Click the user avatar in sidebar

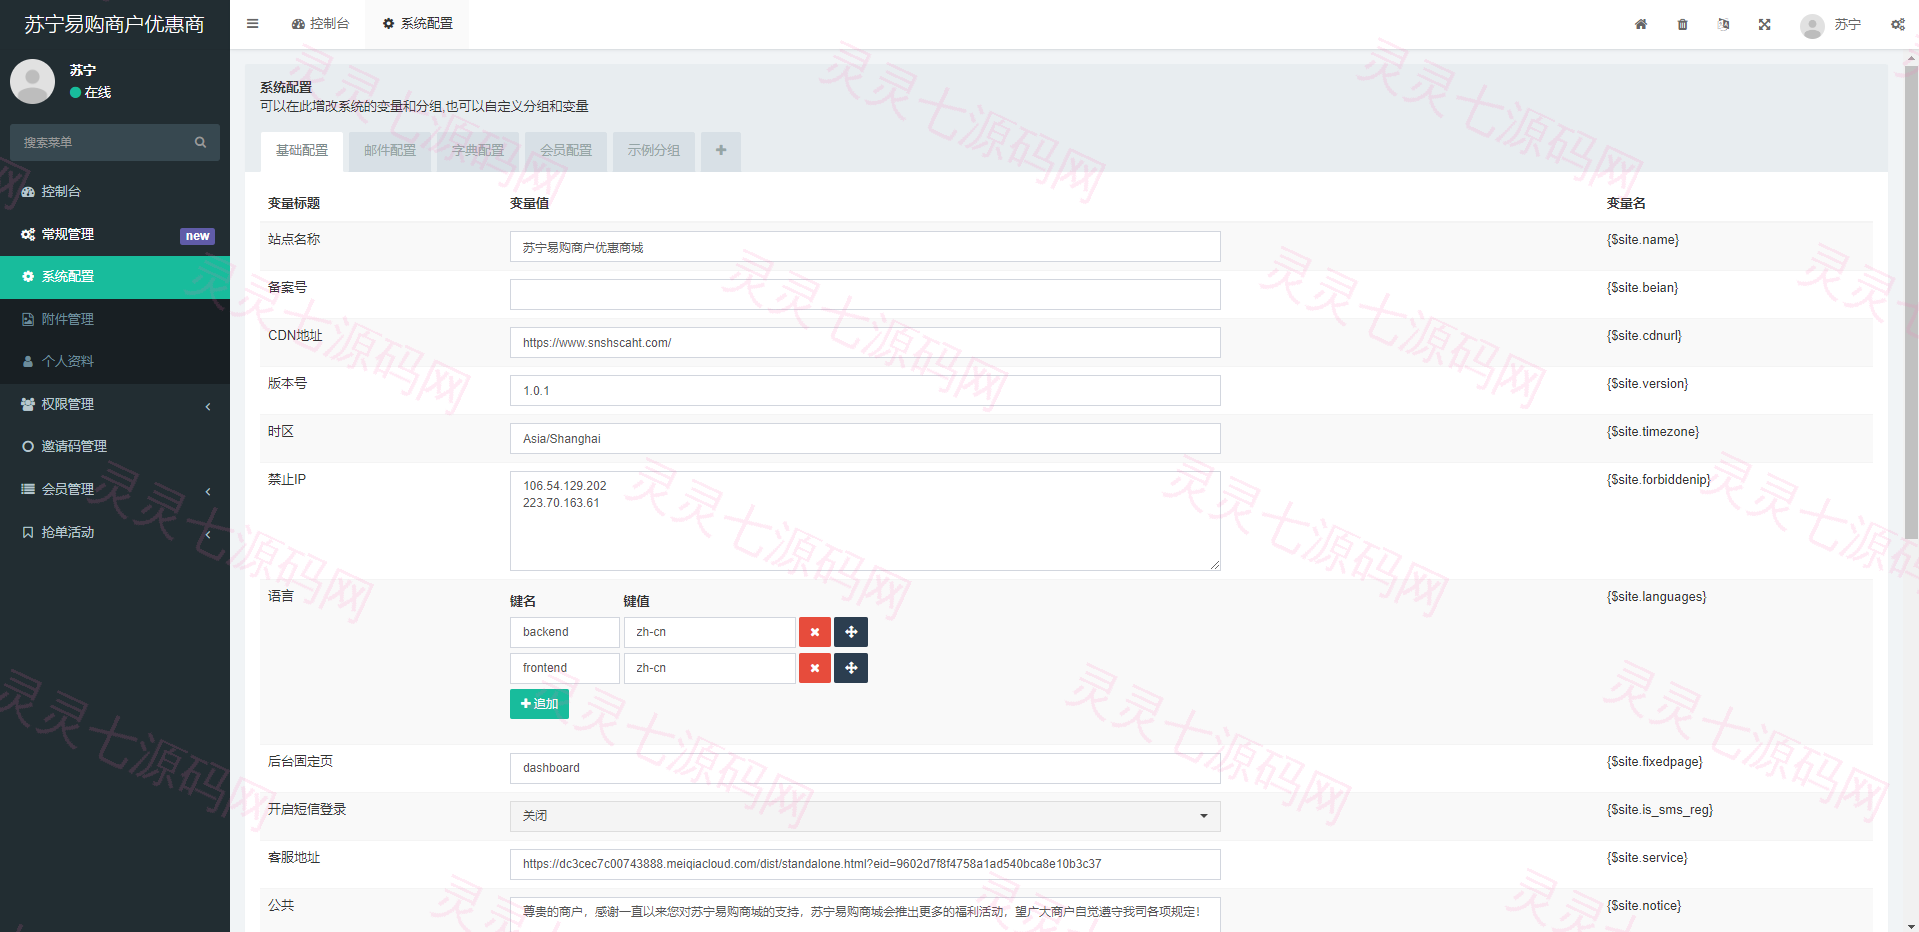32,81
